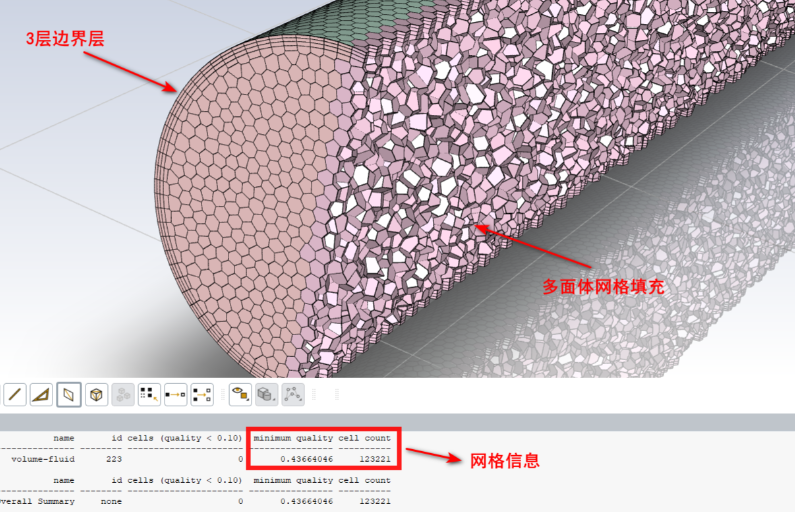
Task: Click the volume-fluid row name
Action: point(42,460)
